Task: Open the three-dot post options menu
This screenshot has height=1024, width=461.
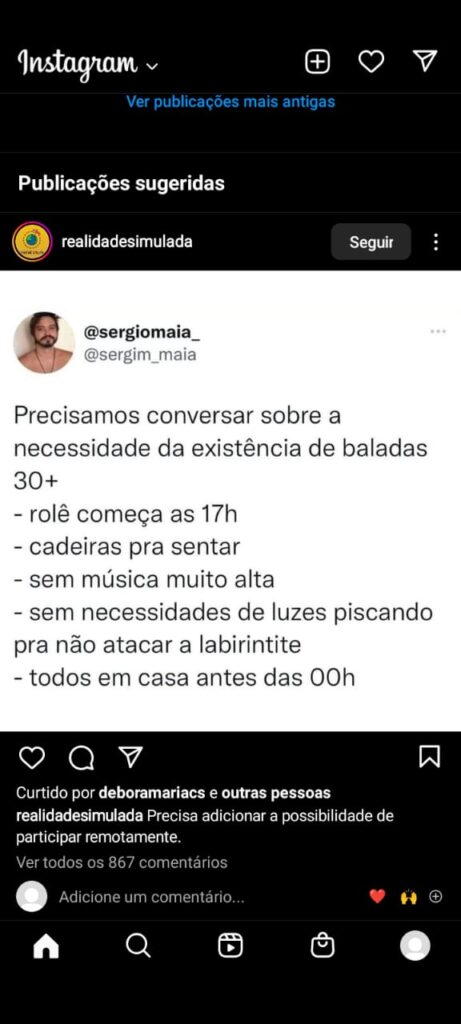Action: click(x=436, y=242)
